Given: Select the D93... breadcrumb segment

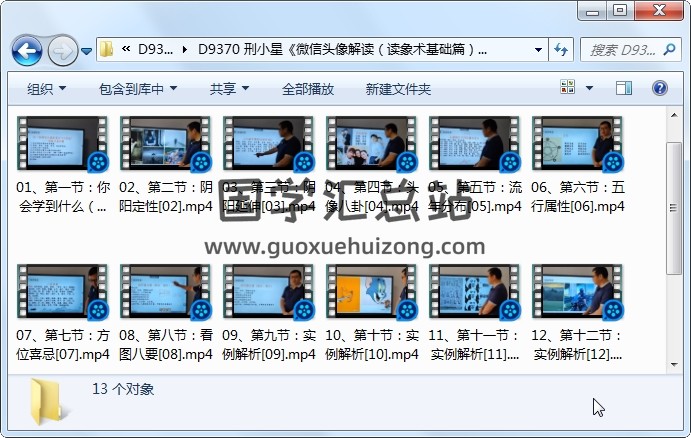Looking at the screenshot, I should pyautogui.click(x=155, y=49).
